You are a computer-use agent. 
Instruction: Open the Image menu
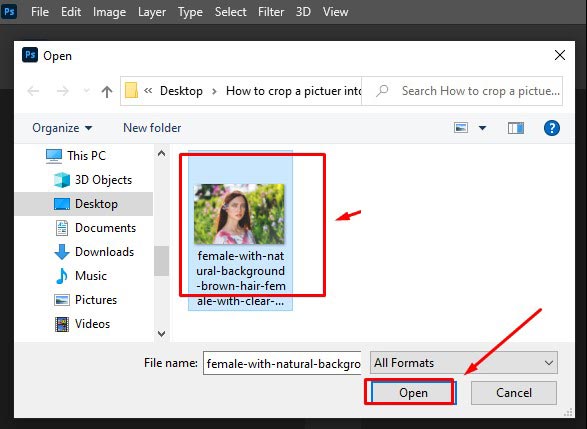(109, 12)
